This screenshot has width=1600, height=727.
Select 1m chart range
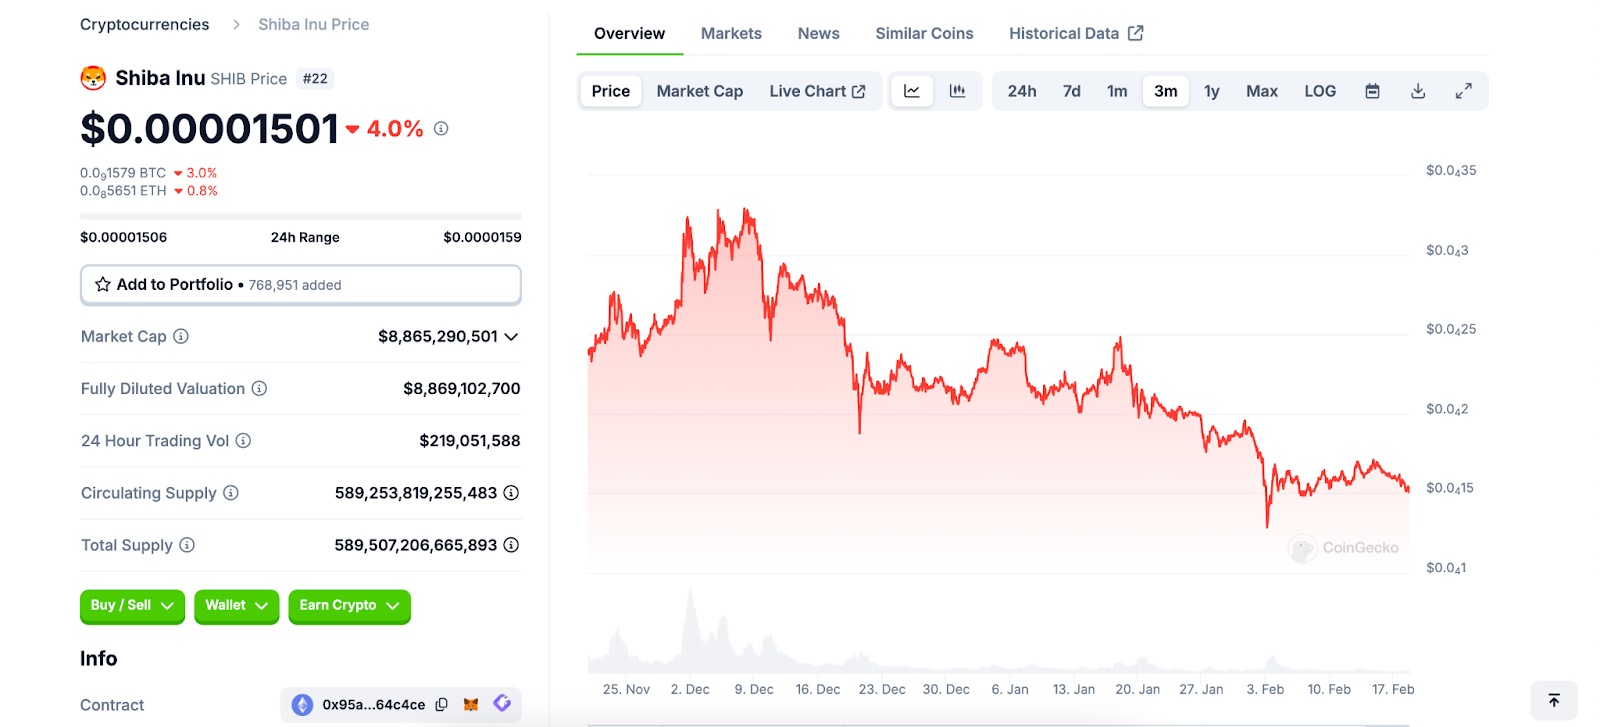(x=1117, y=91)
